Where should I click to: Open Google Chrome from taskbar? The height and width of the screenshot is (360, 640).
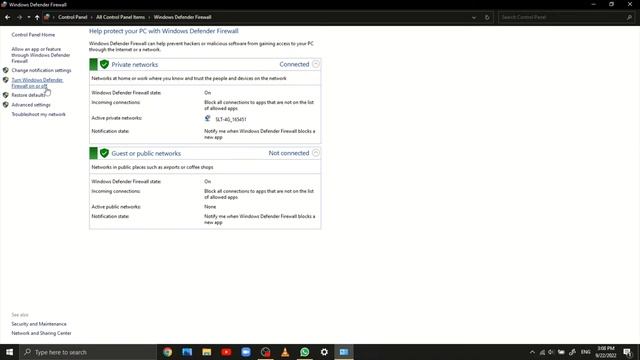(x=167, y=352)
